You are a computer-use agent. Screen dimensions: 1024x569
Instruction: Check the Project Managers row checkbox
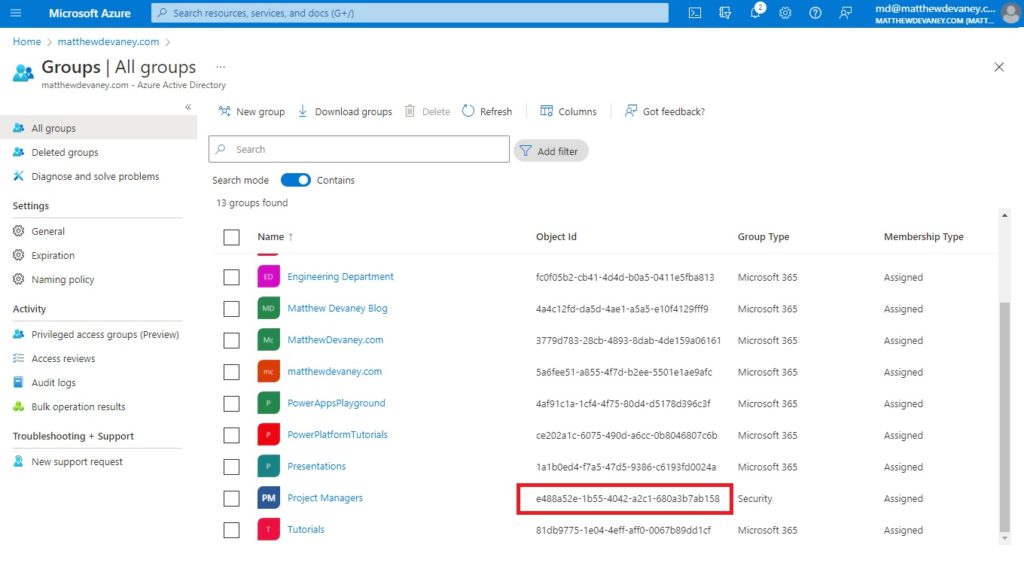tap(231, 498)
